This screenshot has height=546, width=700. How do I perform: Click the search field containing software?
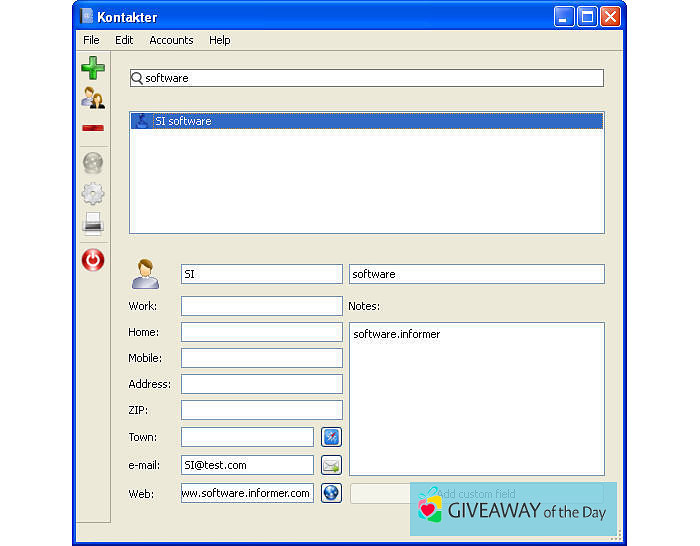tap(370, 78)
